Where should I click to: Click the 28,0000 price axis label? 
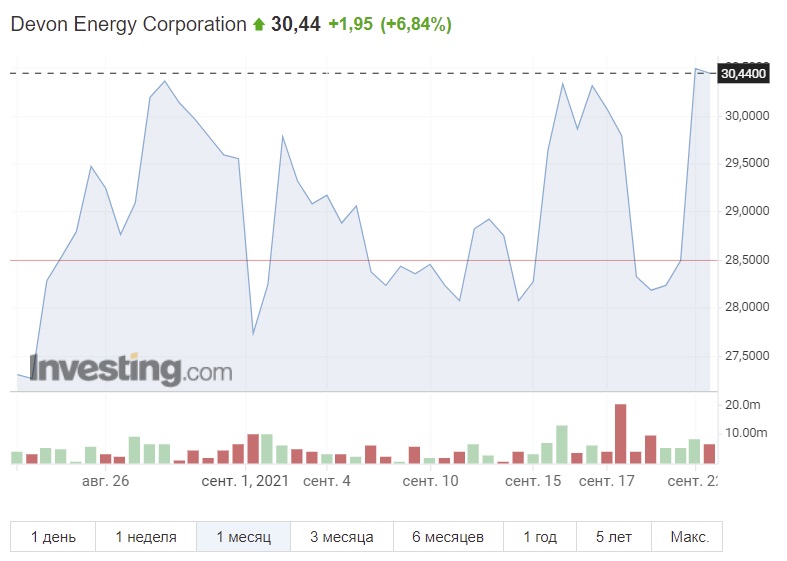pyautogui.click(x=747, y=307)
